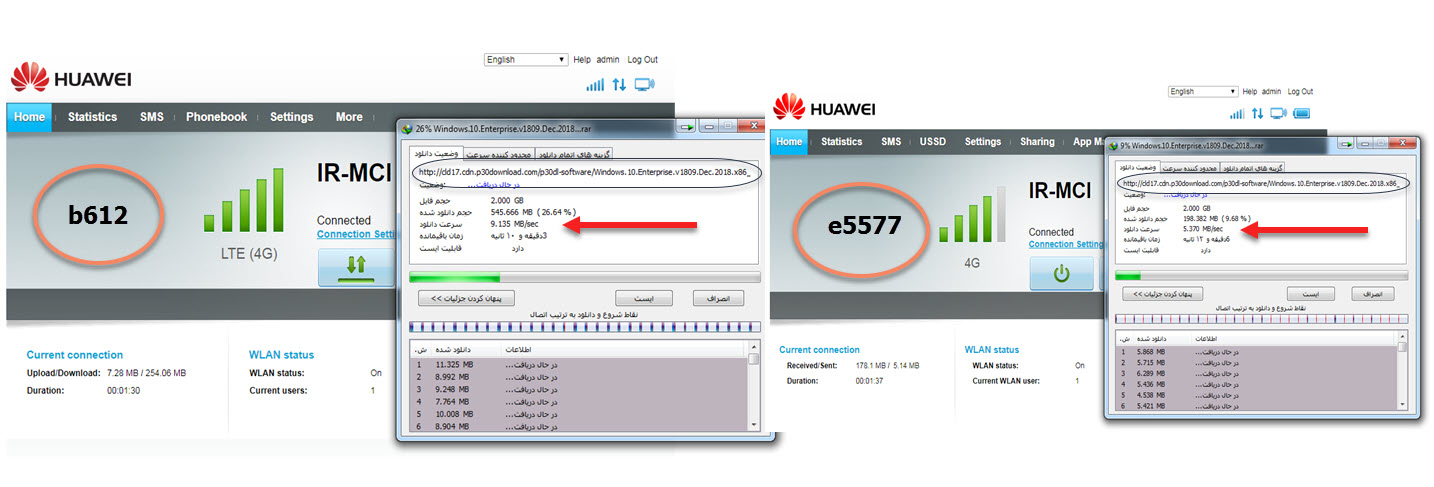Open Statistics tab on the e5577 page
Screen dimensions: 1434x487
[x=841, y=142]
